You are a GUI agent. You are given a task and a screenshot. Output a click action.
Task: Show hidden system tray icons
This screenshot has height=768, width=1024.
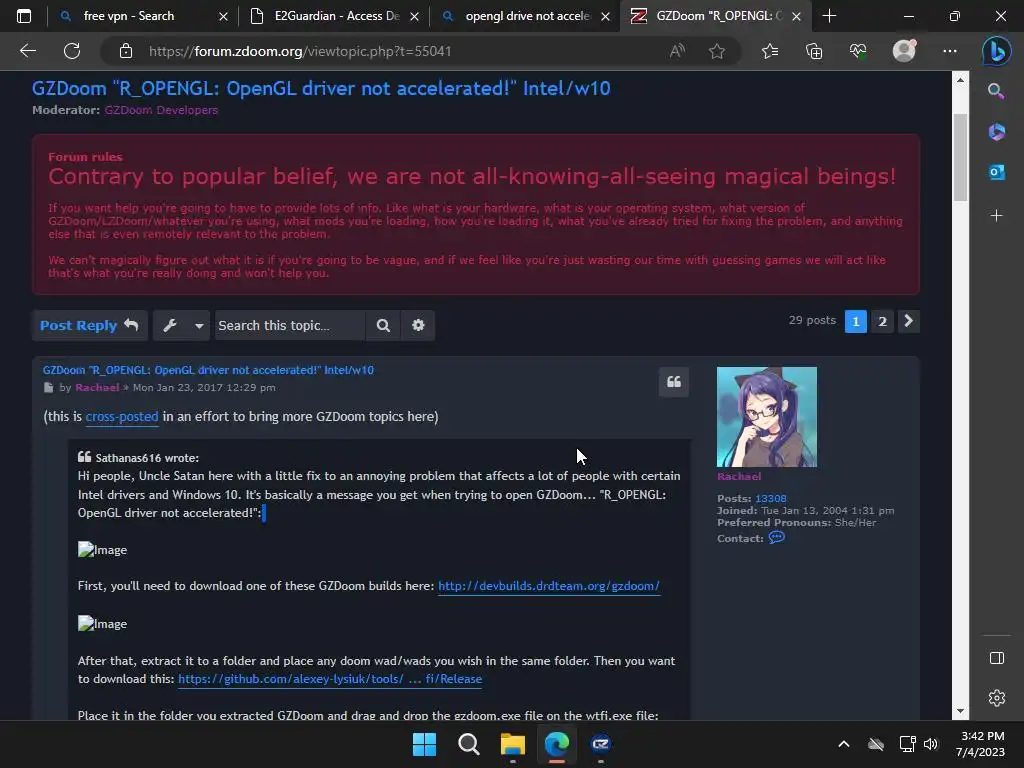click(844, 744)
